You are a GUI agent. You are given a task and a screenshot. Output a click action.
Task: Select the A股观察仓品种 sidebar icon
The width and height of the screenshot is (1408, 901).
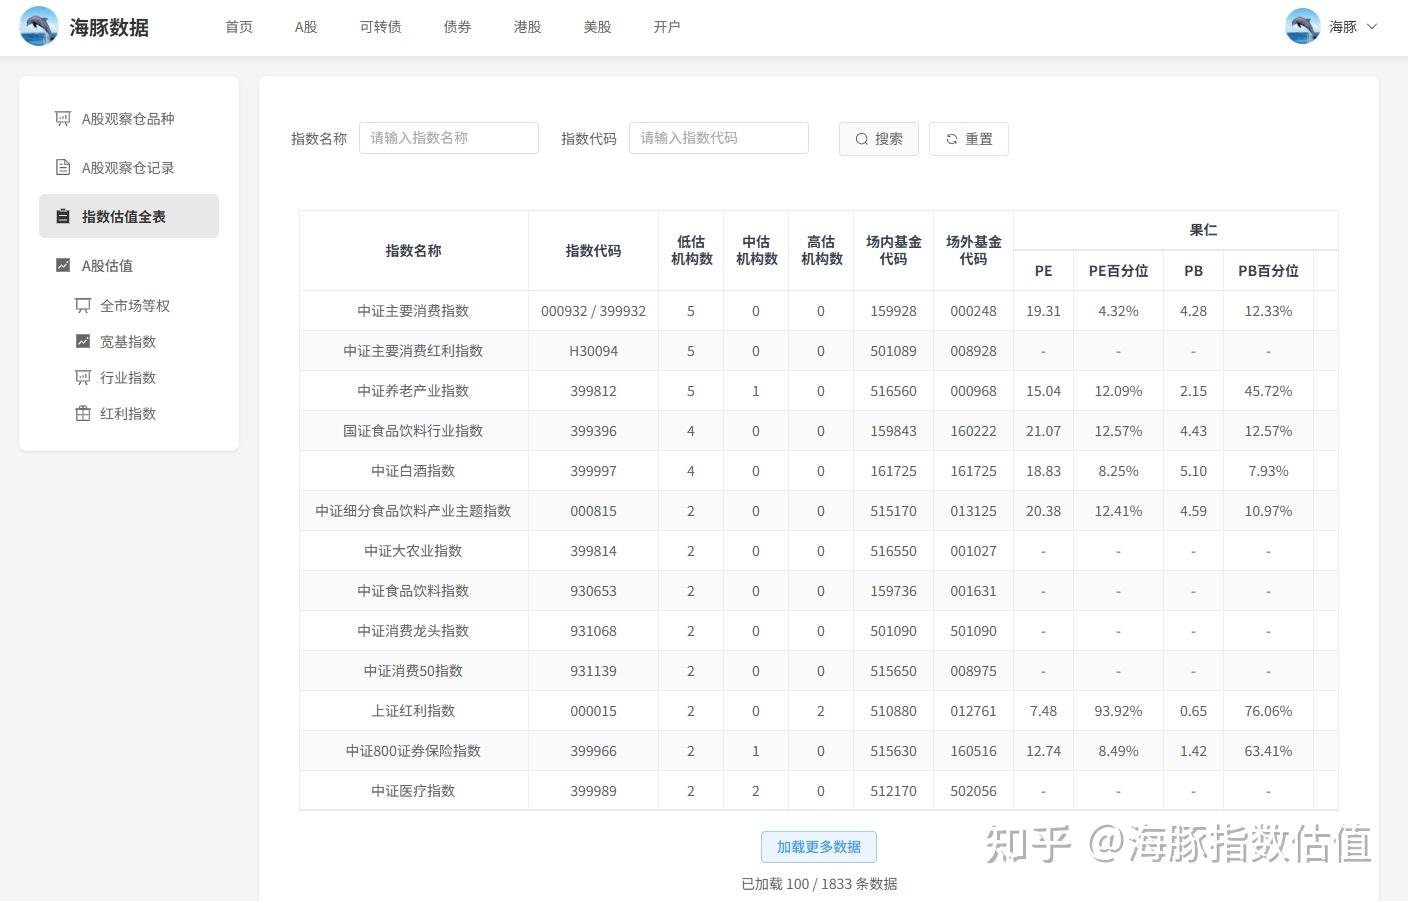point(61,118)
